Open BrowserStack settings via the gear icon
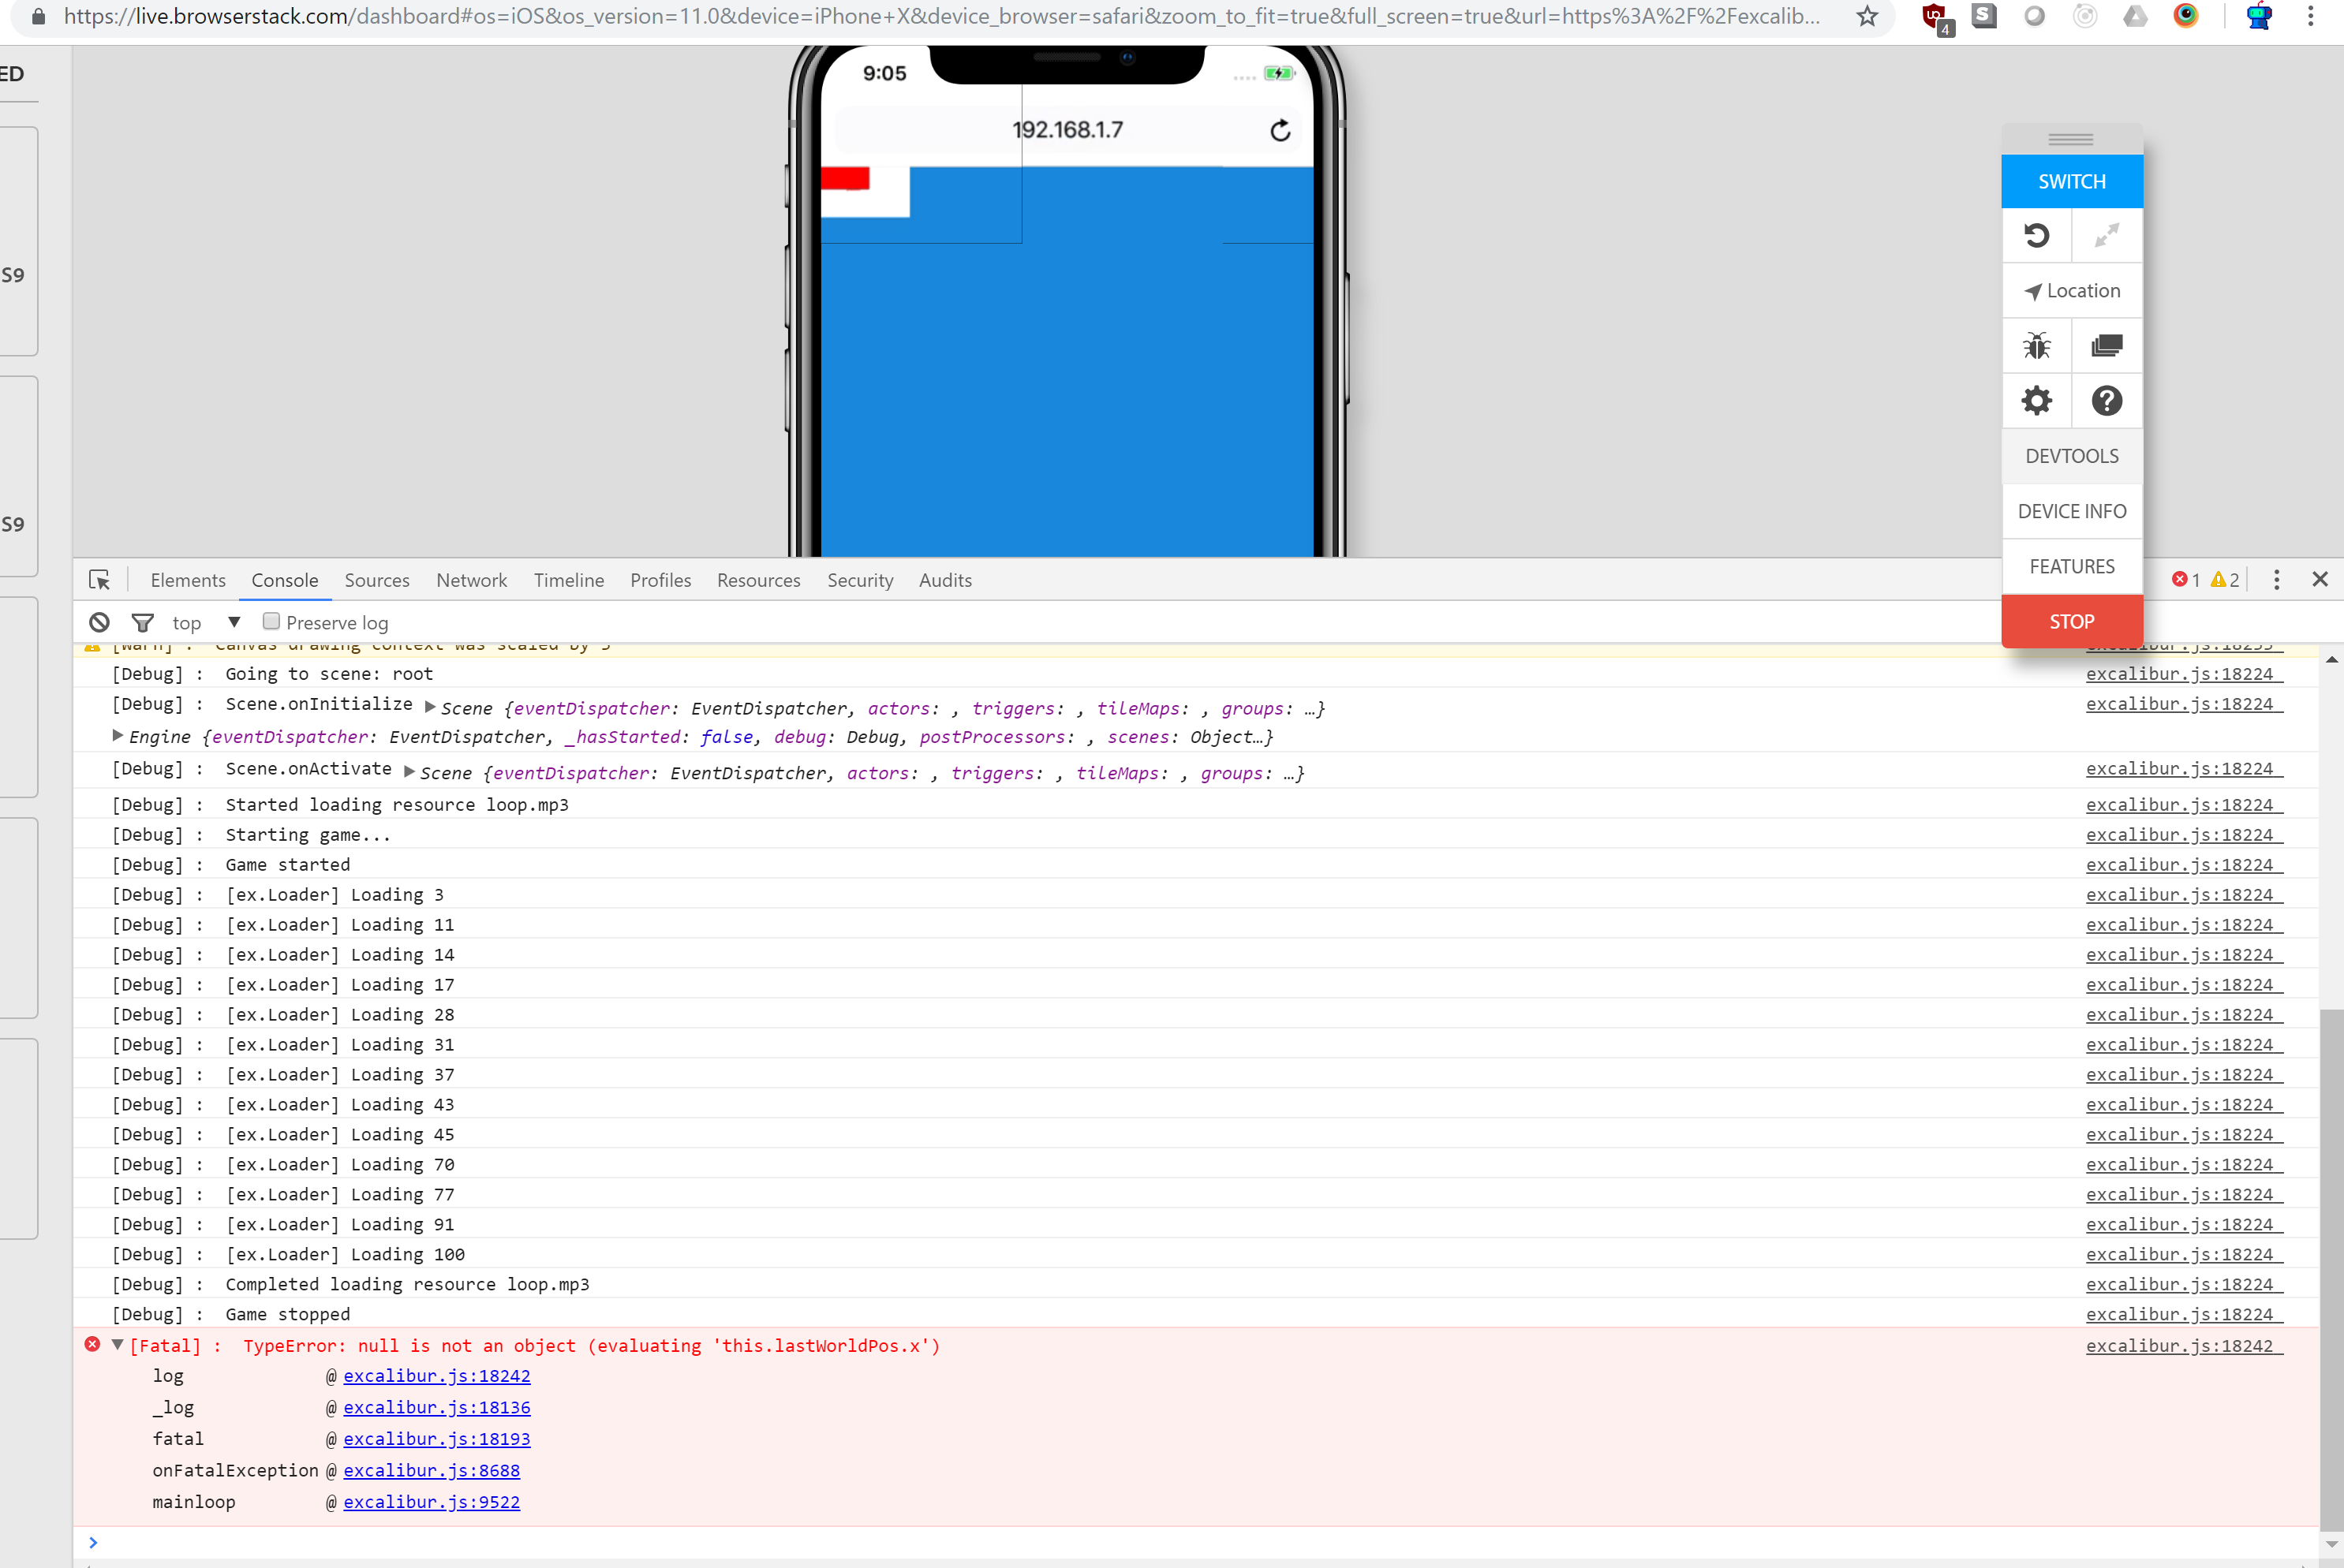This screenshot has height=1568, width=2344. point(2038,400)
